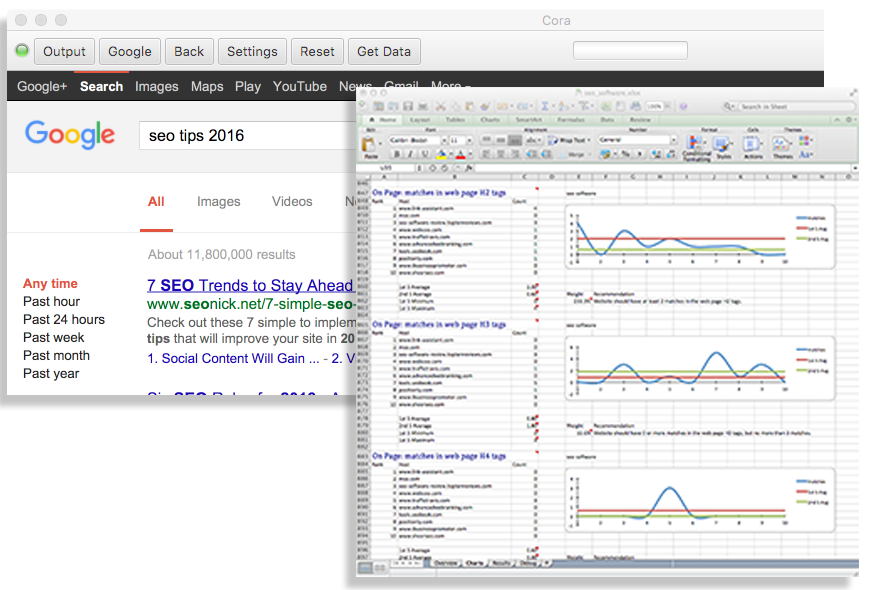Image resolution: width=880 pixels, height=590 pixels.
Task: Click the Themes icon in Excel ribbon
Action: point(781,144)
